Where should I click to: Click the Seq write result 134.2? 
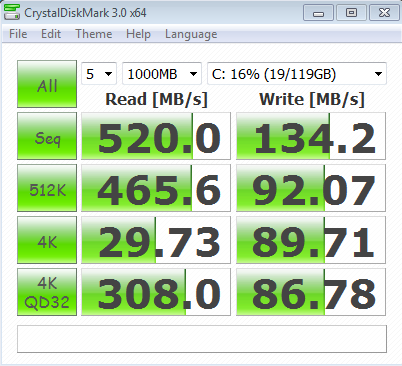(x=311, y=136)
